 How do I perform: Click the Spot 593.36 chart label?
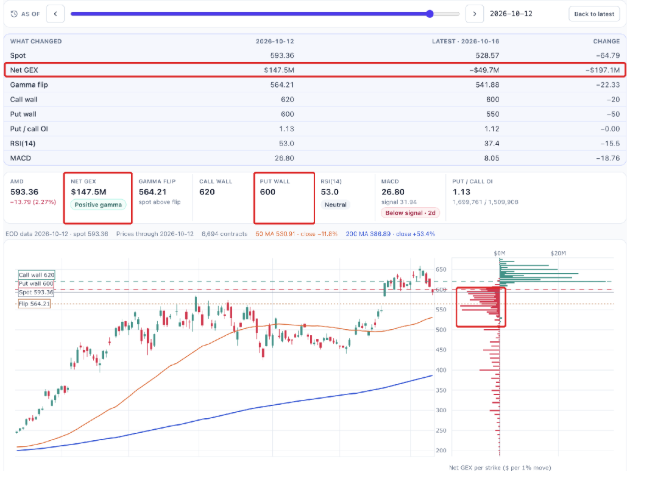(x=36, y=292)
